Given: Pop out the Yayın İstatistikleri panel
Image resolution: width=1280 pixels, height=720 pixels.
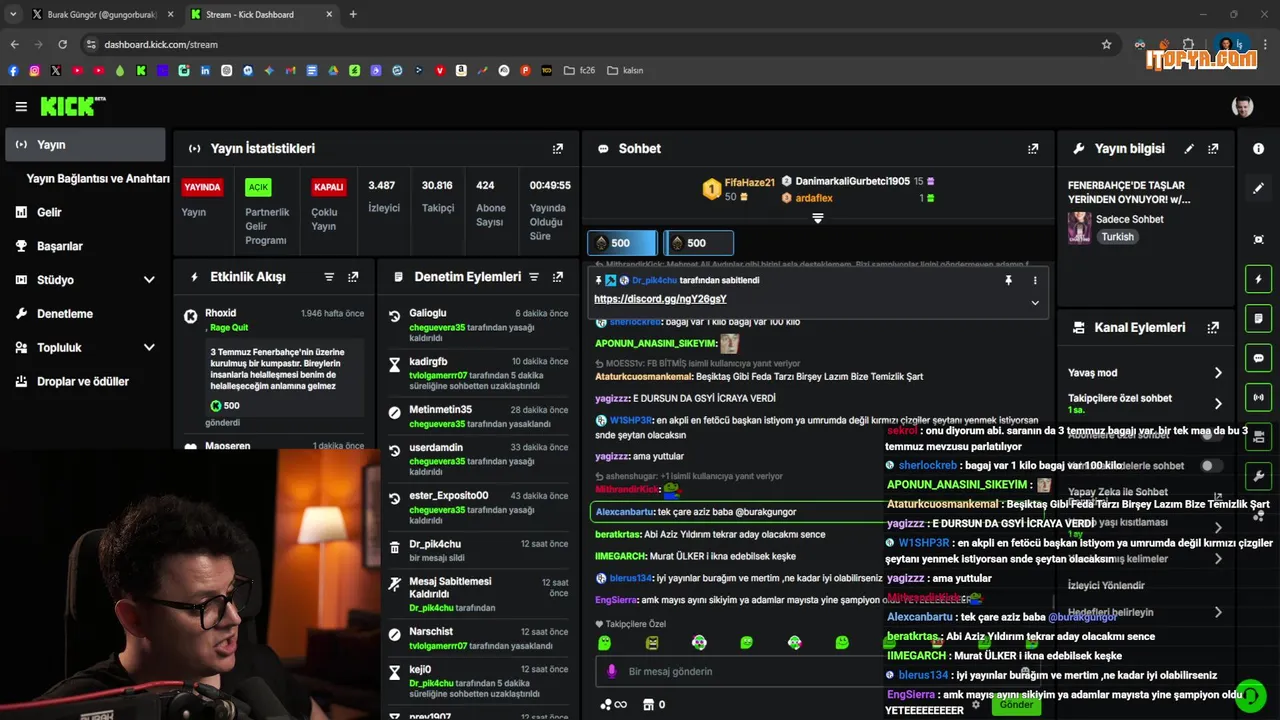Looking at the screenshot, I should coord(558,149).
